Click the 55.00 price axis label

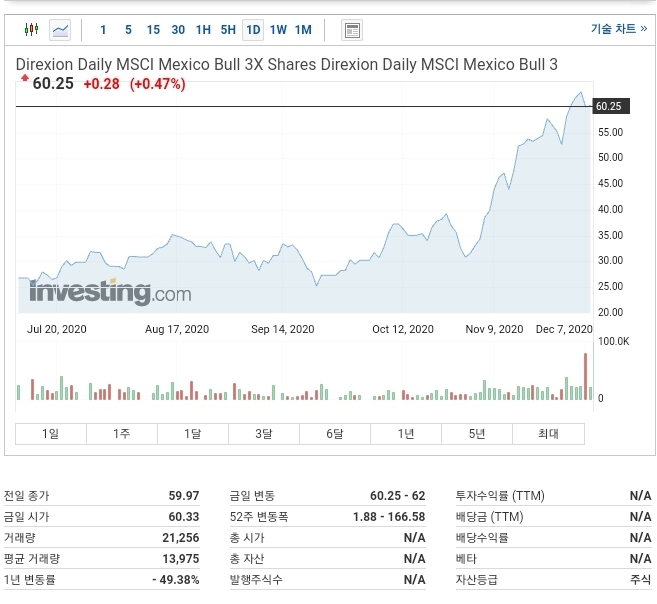(610, 132)
